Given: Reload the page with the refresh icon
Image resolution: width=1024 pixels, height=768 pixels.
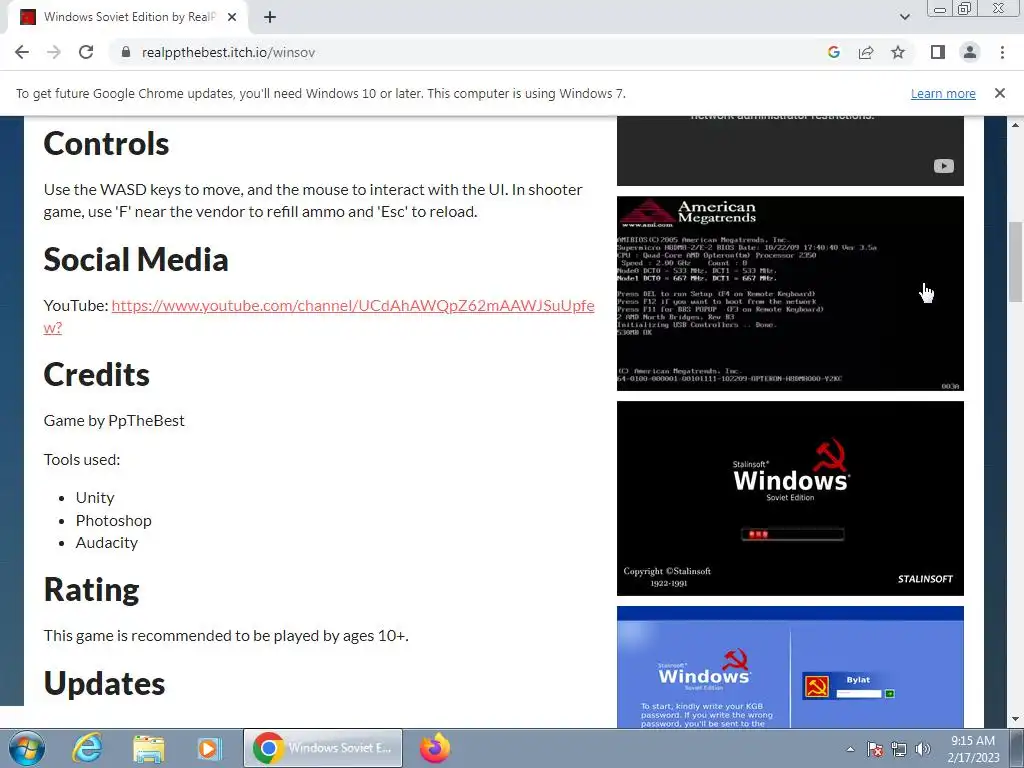Looking at the screenshot, I should [86, 52].
